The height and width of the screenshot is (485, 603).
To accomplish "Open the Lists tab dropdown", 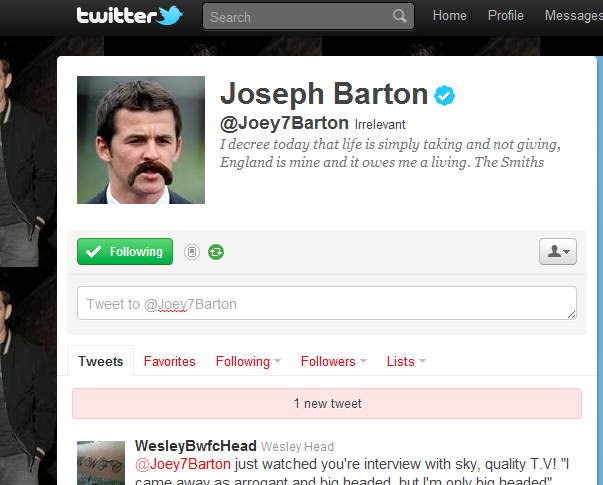I will (422, 362).
